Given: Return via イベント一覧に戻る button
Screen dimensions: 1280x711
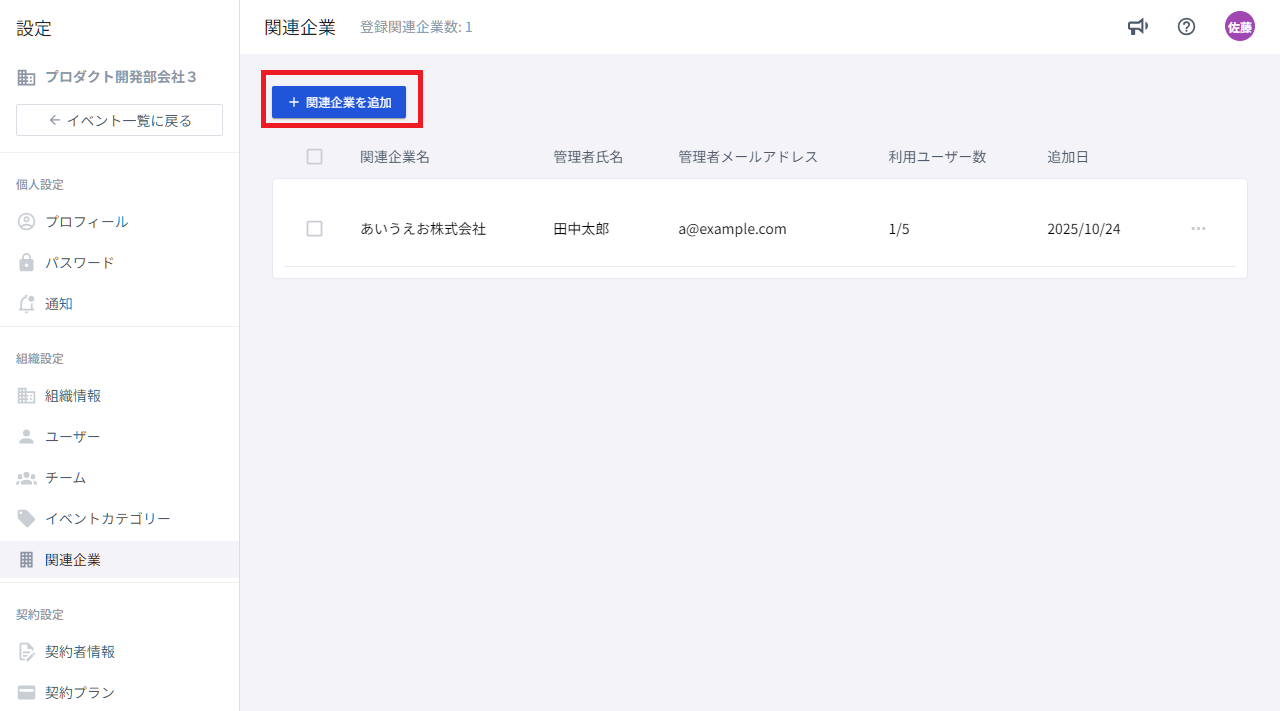Looking at the screenshot, I should [119, 120].
